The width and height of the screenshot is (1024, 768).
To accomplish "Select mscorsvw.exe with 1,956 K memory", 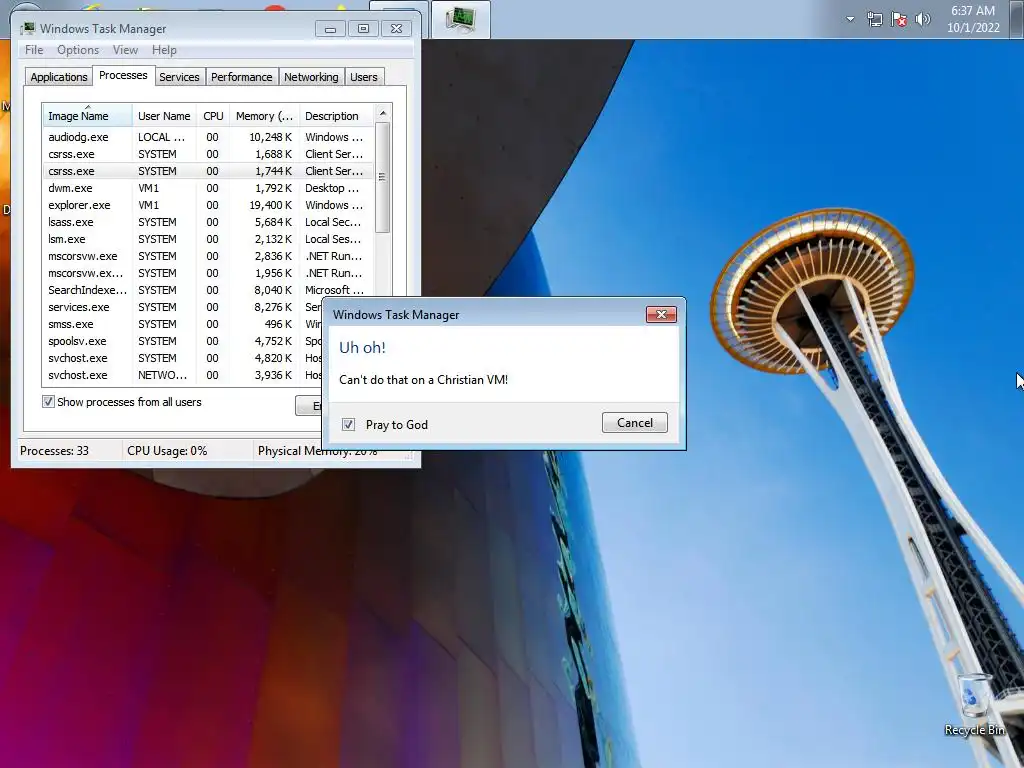I will (x=208, y=273).
